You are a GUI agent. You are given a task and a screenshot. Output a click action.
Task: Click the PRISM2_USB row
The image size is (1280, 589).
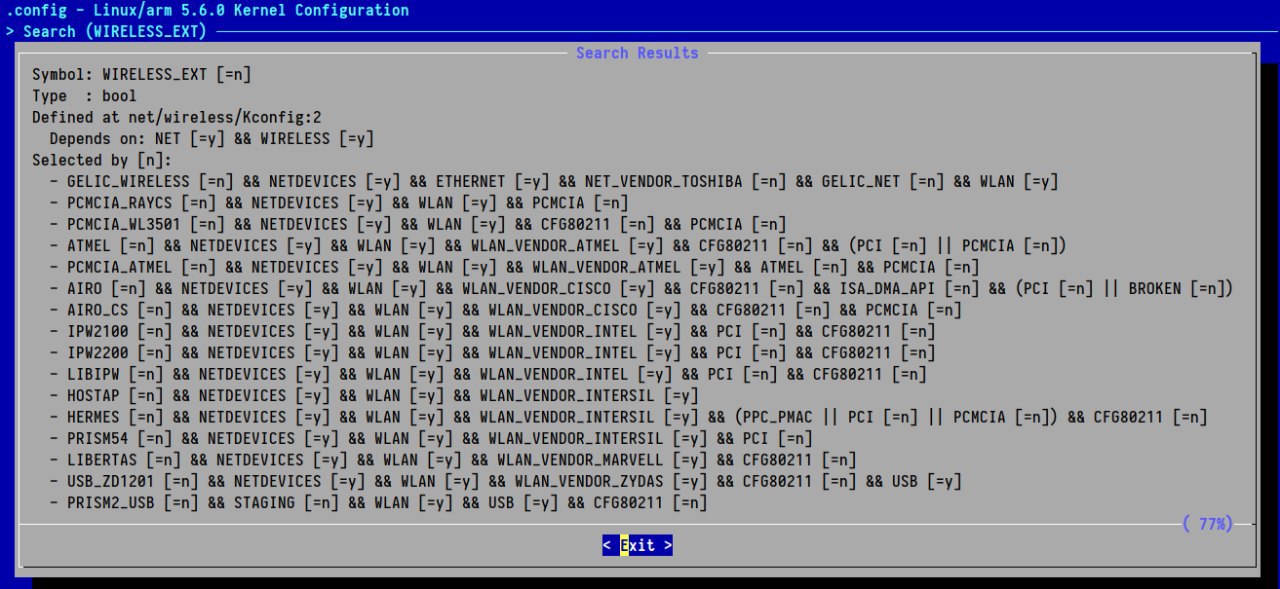pos(379,503)
